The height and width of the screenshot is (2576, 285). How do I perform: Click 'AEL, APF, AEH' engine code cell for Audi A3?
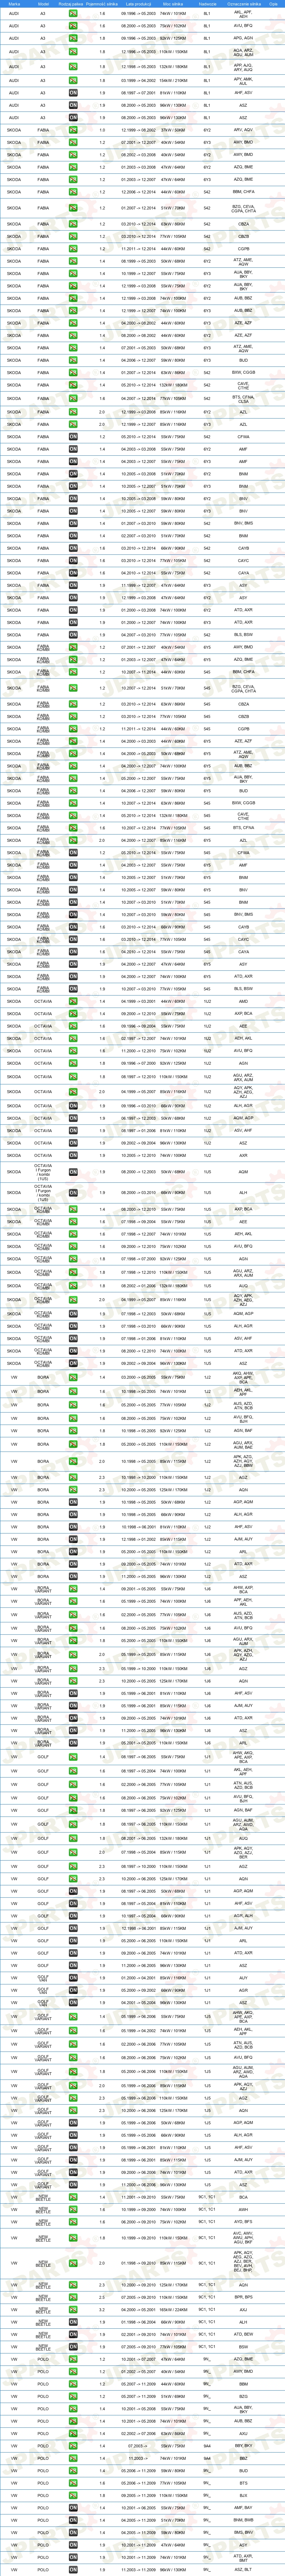click(243, 14)
